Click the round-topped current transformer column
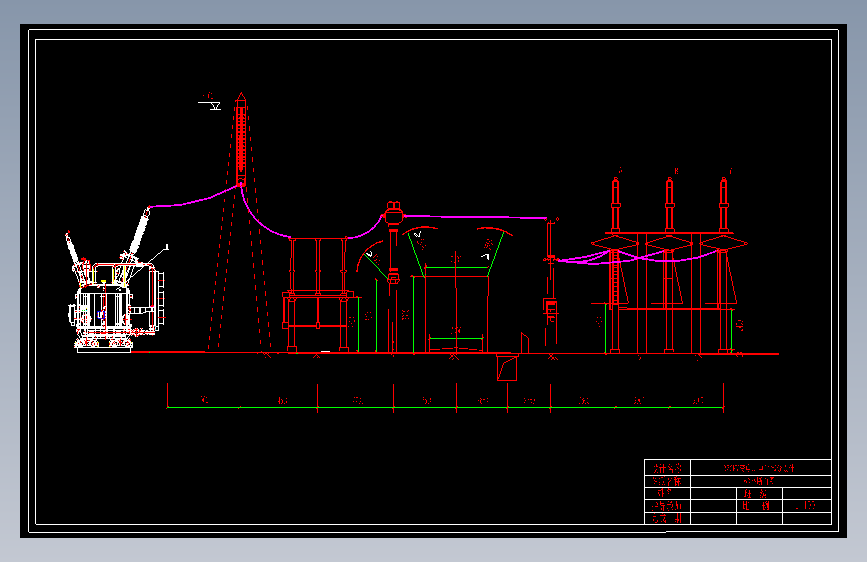867x562 pixels. click(393, 277)
